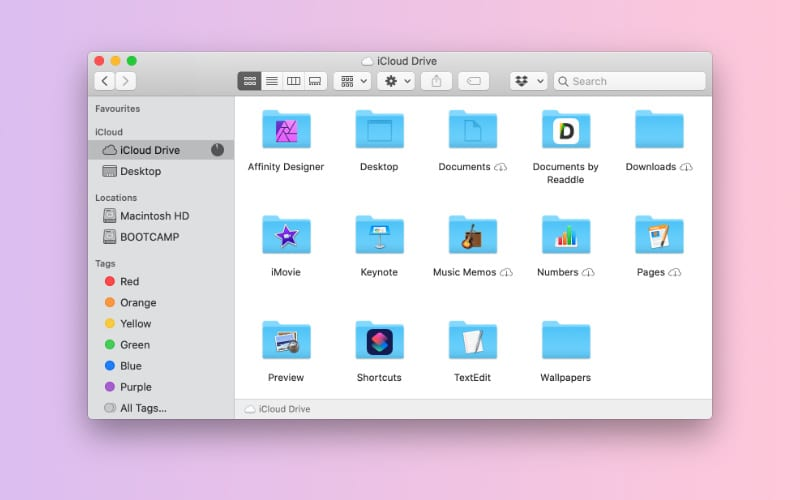This screenshot has height=500, width=800.
Task: Click the Share toolbar icon
Action: tap(436, 81)
